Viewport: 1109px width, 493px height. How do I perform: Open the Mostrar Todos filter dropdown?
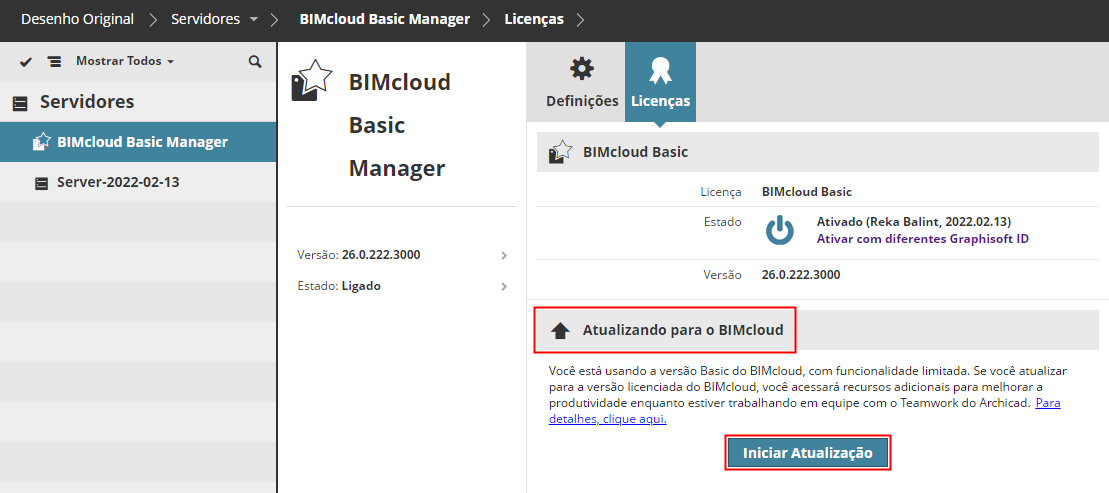(124, 61)
